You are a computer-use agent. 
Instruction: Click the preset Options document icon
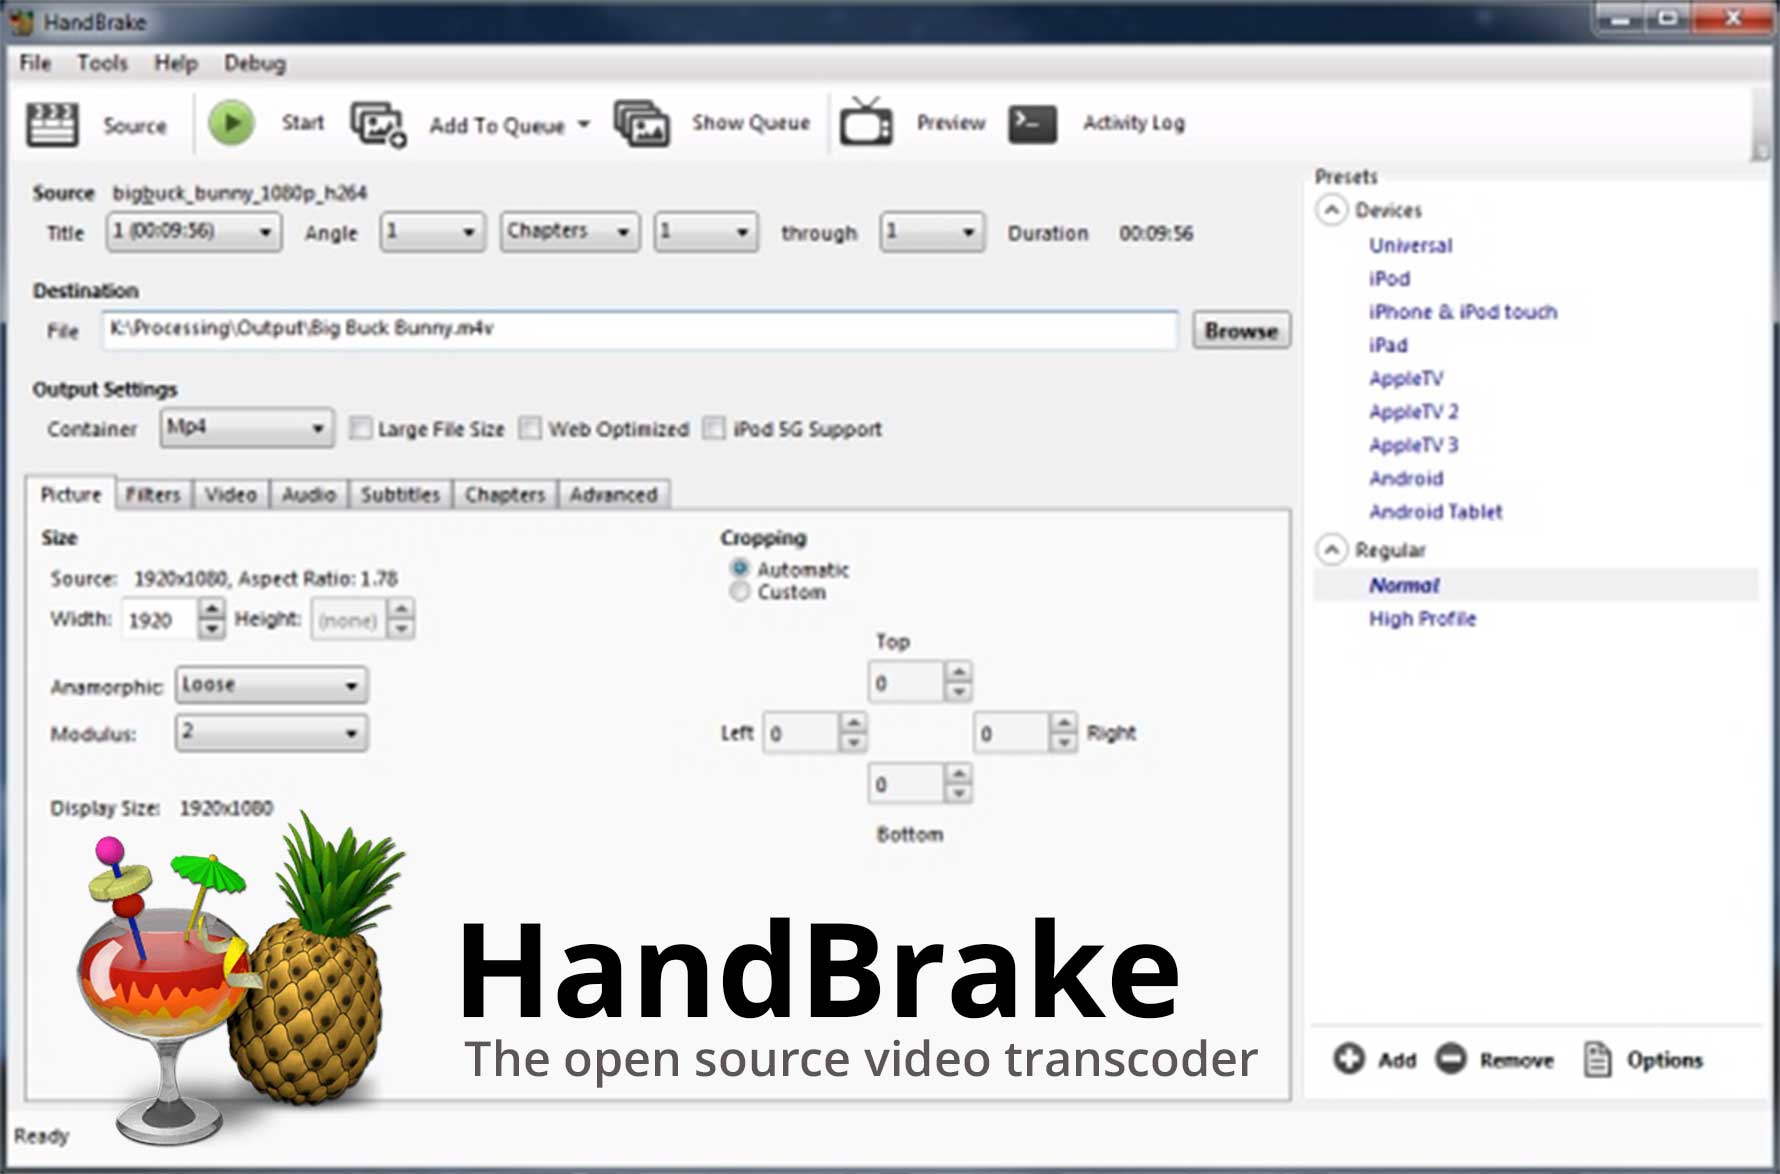[x=1597, y=1059]
